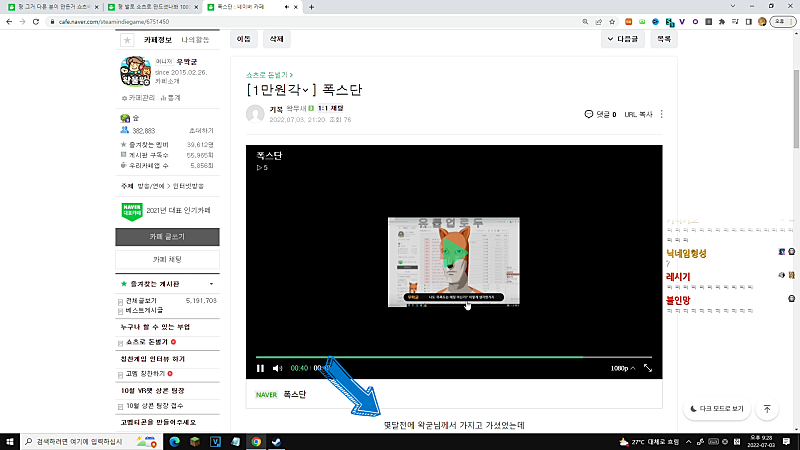The image size is (800, 450).
Task: Open the cafe profile image
Action: pos(135,71)
